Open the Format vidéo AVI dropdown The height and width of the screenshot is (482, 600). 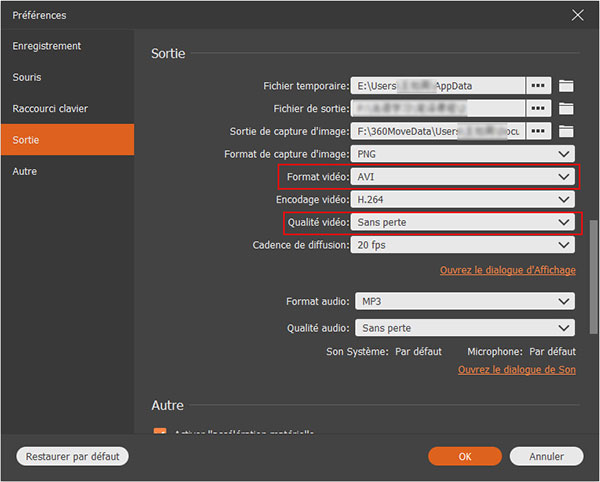[x=463, y=177]
